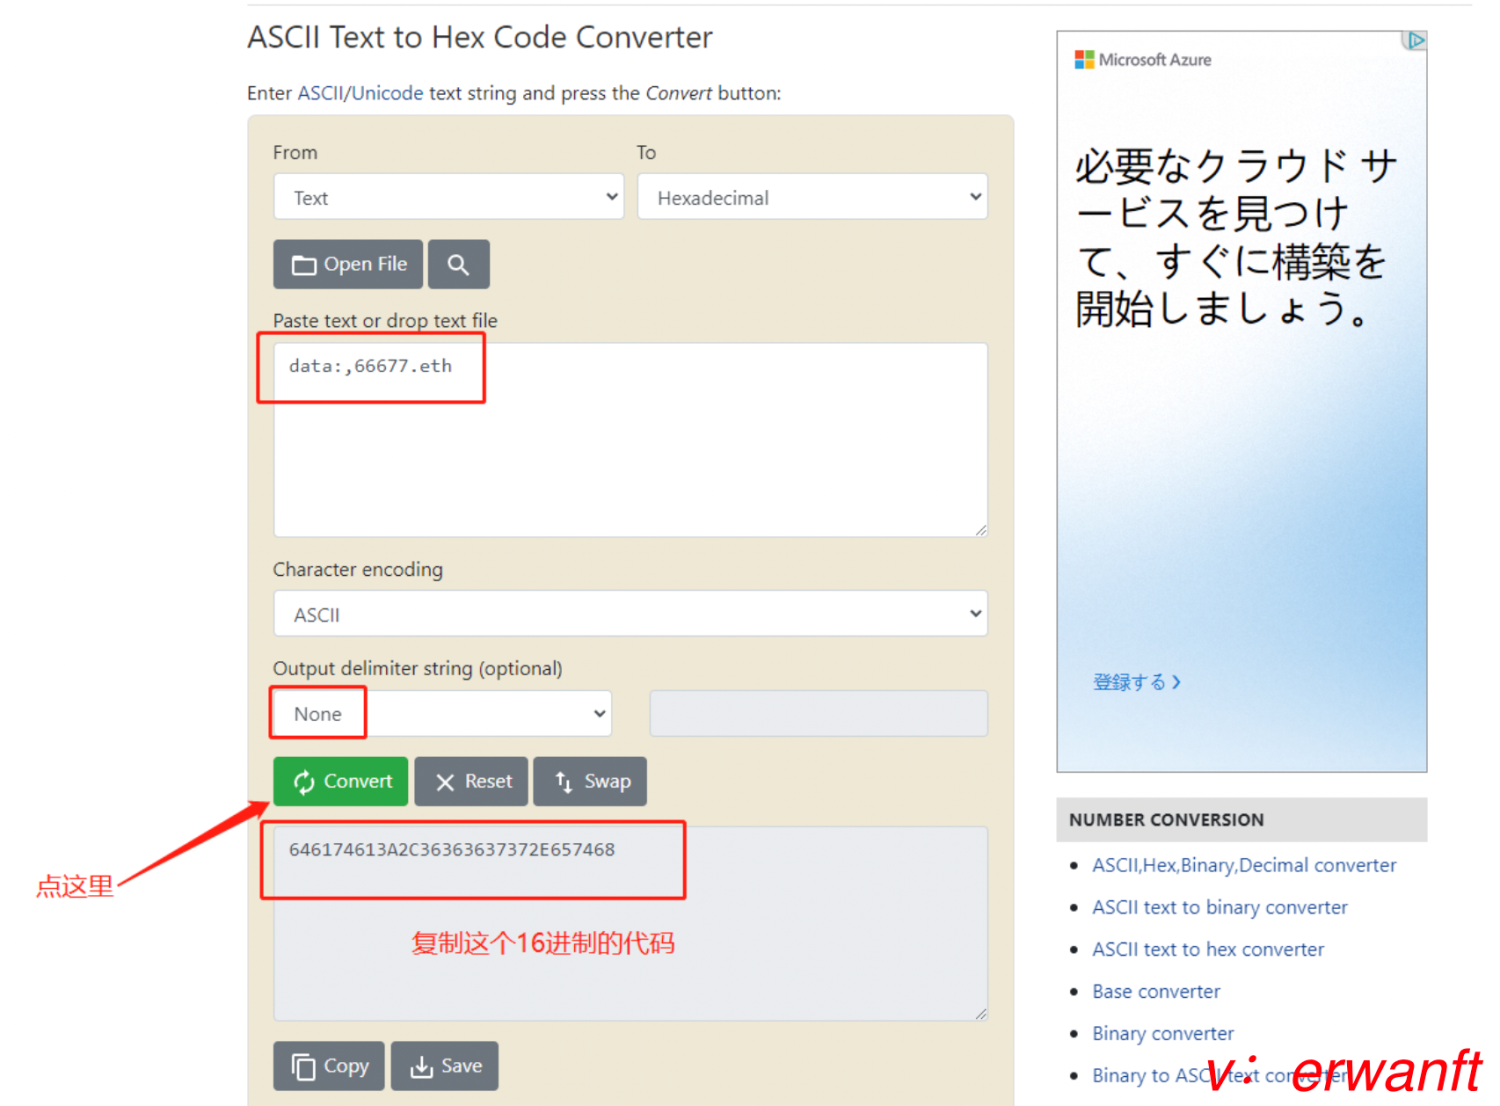Viewport: 1500px width, 1106px height.
Task: Click the ASCII Text to Hex Code Converter heading
Action: (480, 37)
